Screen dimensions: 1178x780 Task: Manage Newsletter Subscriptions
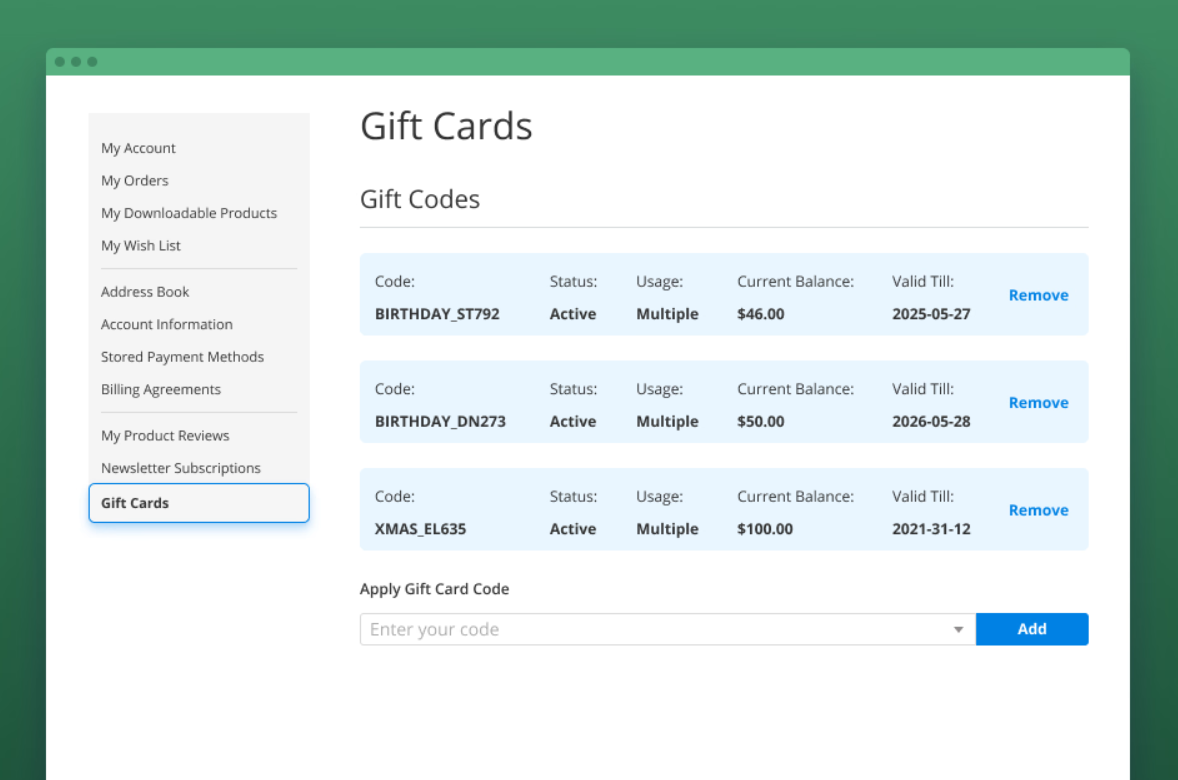[x=181, y=467]
